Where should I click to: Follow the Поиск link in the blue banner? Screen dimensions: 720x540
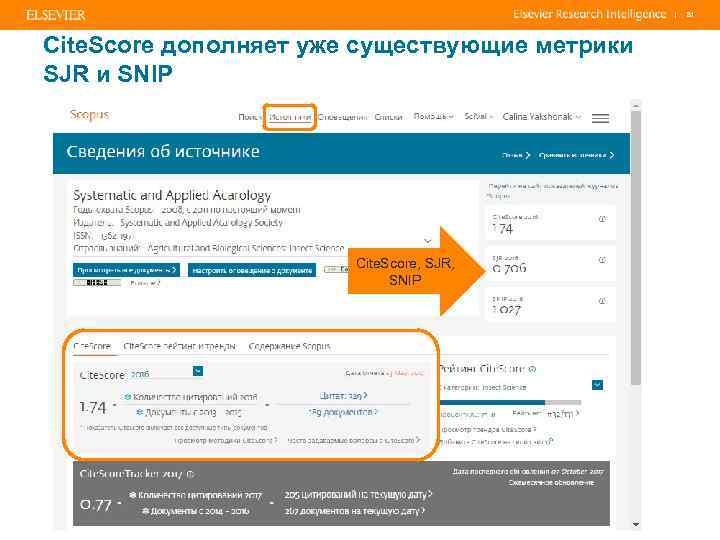516,155
